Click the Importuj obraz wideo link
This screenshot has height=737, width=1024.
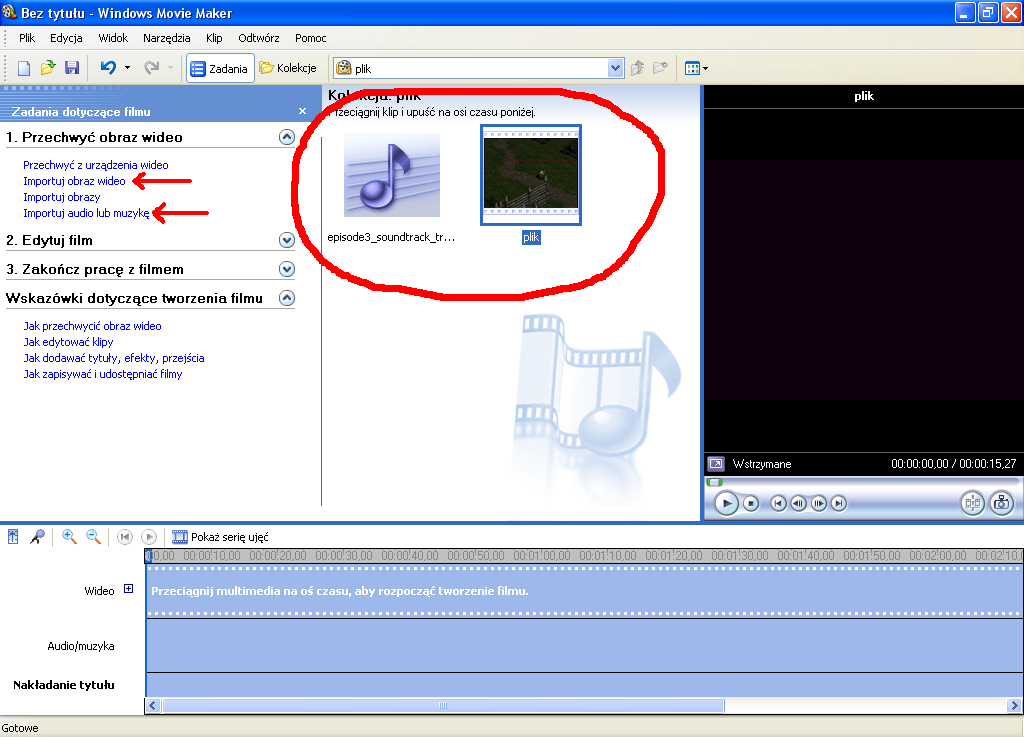74,181
